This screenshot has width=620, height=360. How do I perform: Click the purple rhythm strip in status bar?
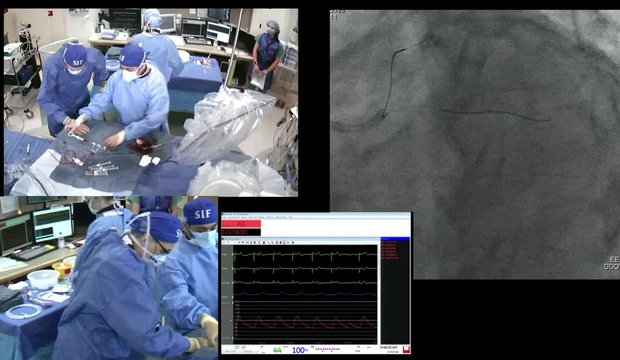point(327,349)
